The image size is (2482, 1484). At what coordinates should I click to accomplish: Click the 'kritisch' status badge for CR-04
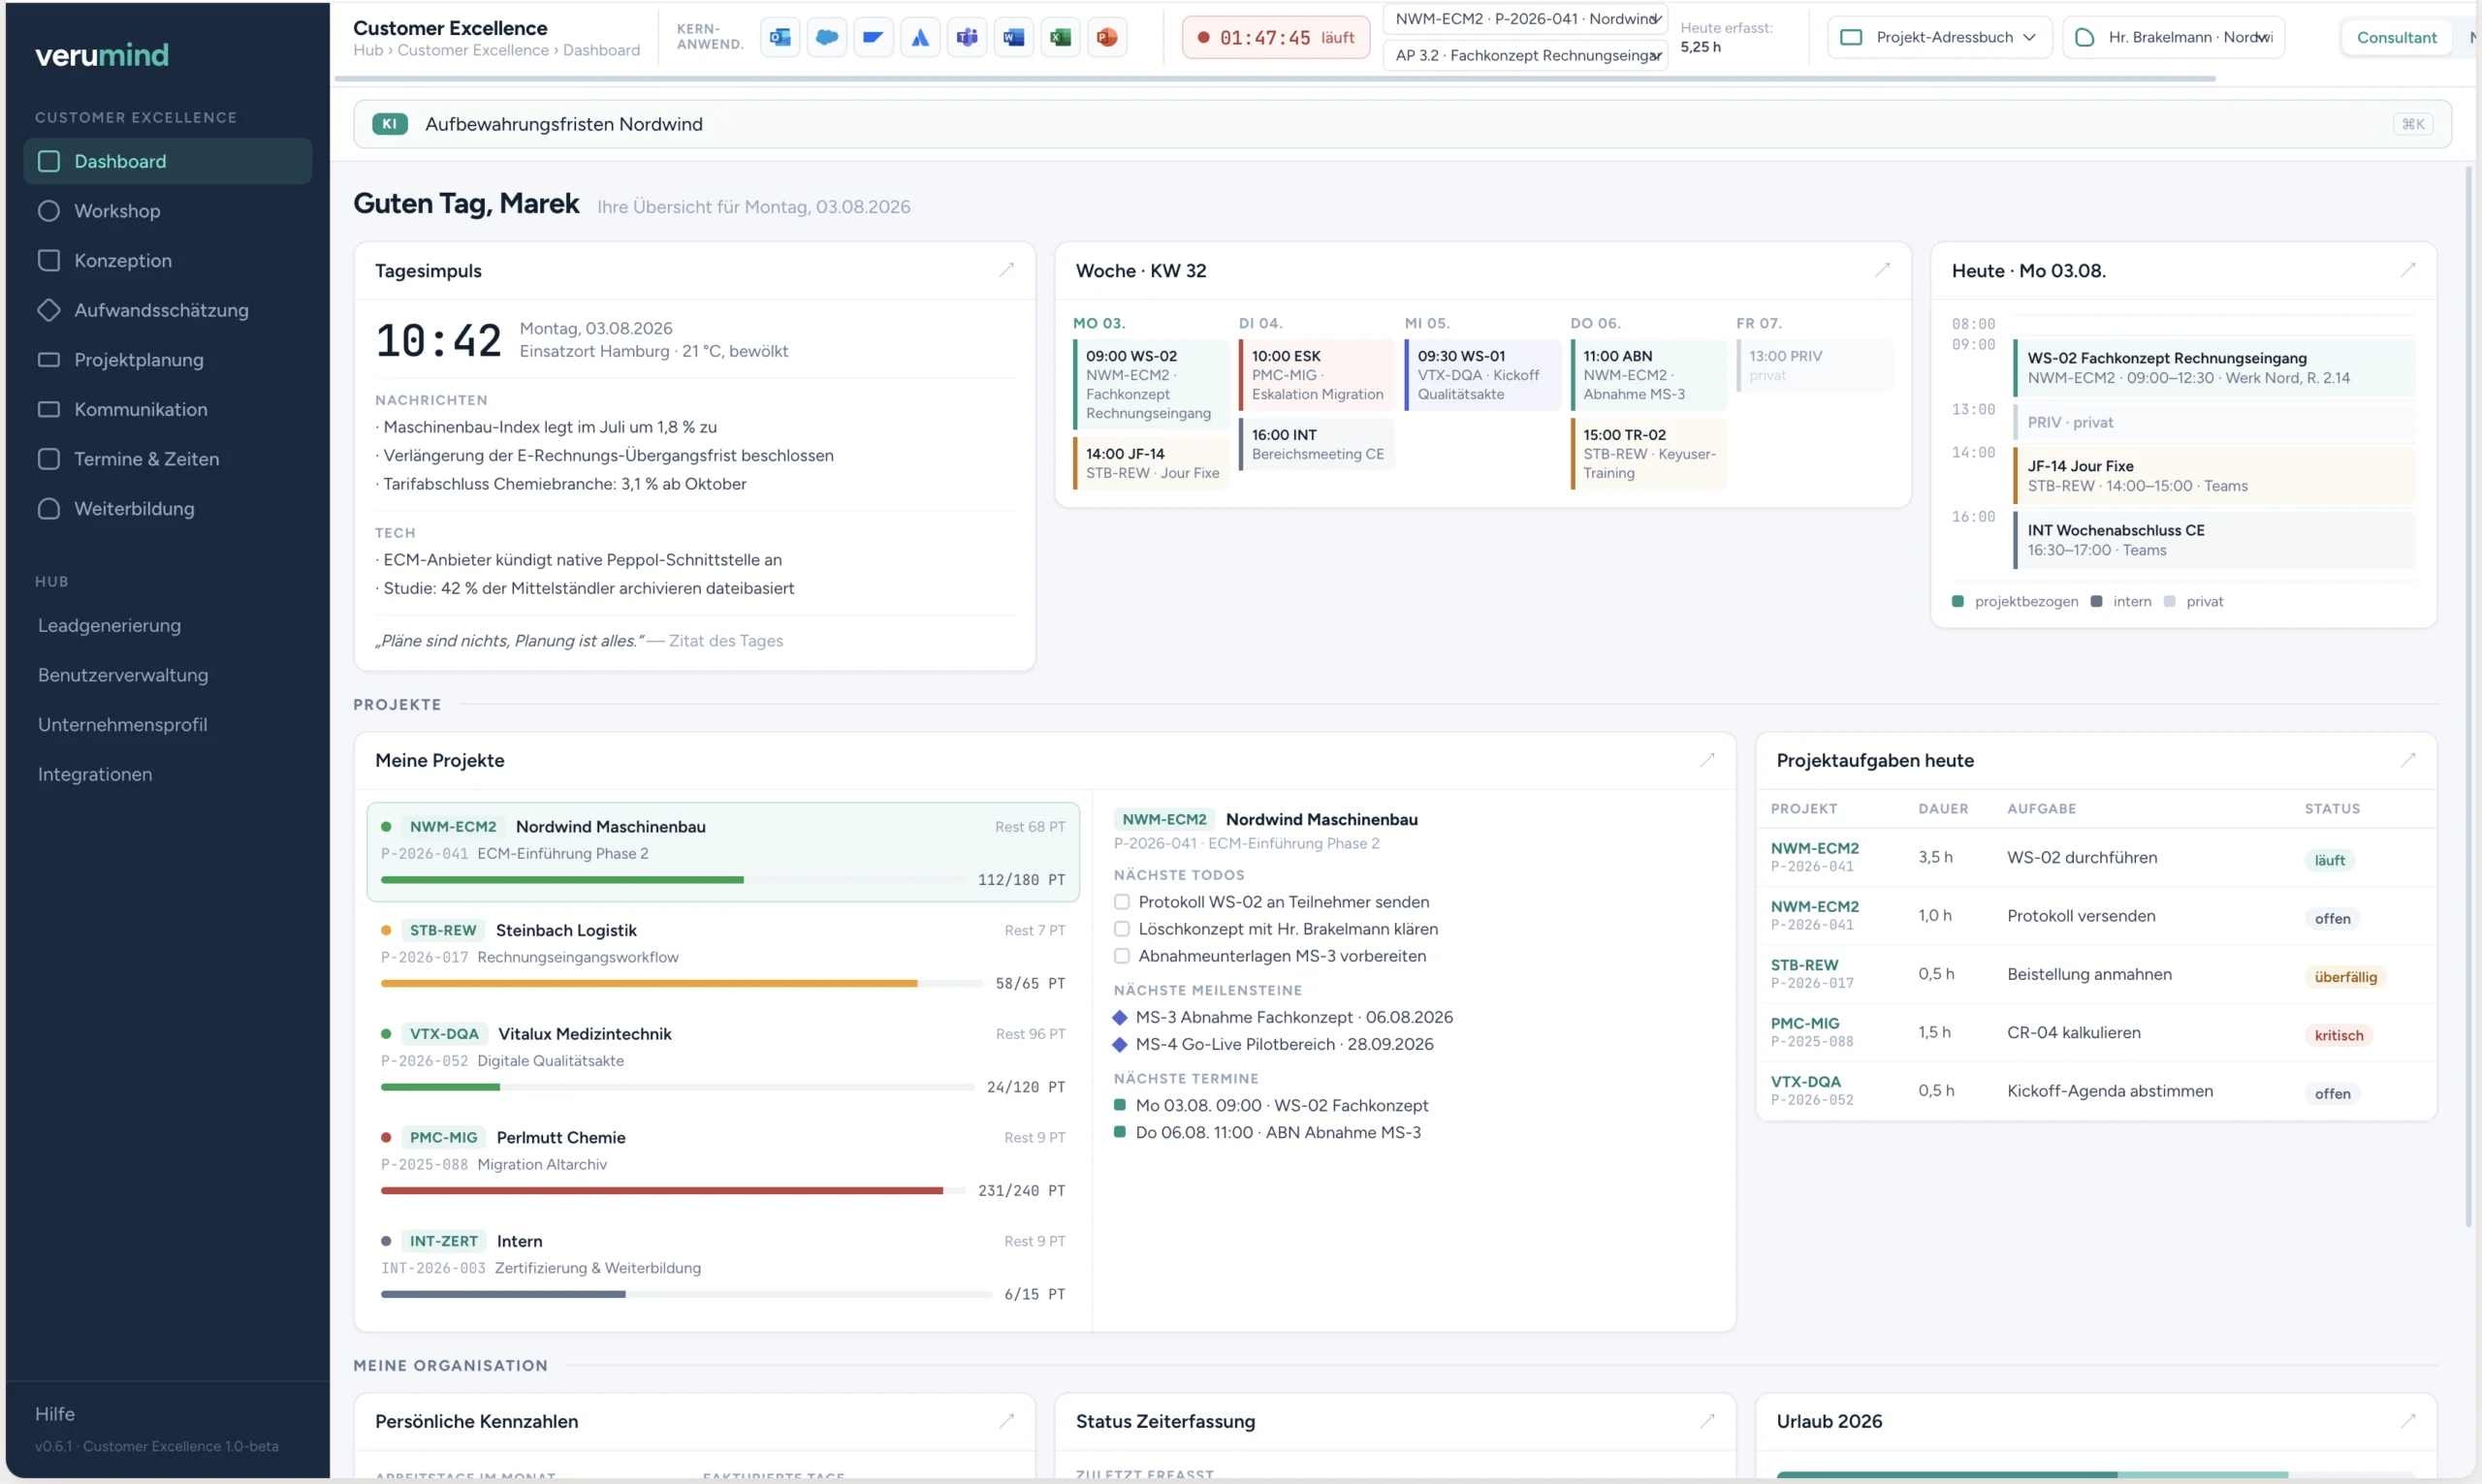2338,1035
